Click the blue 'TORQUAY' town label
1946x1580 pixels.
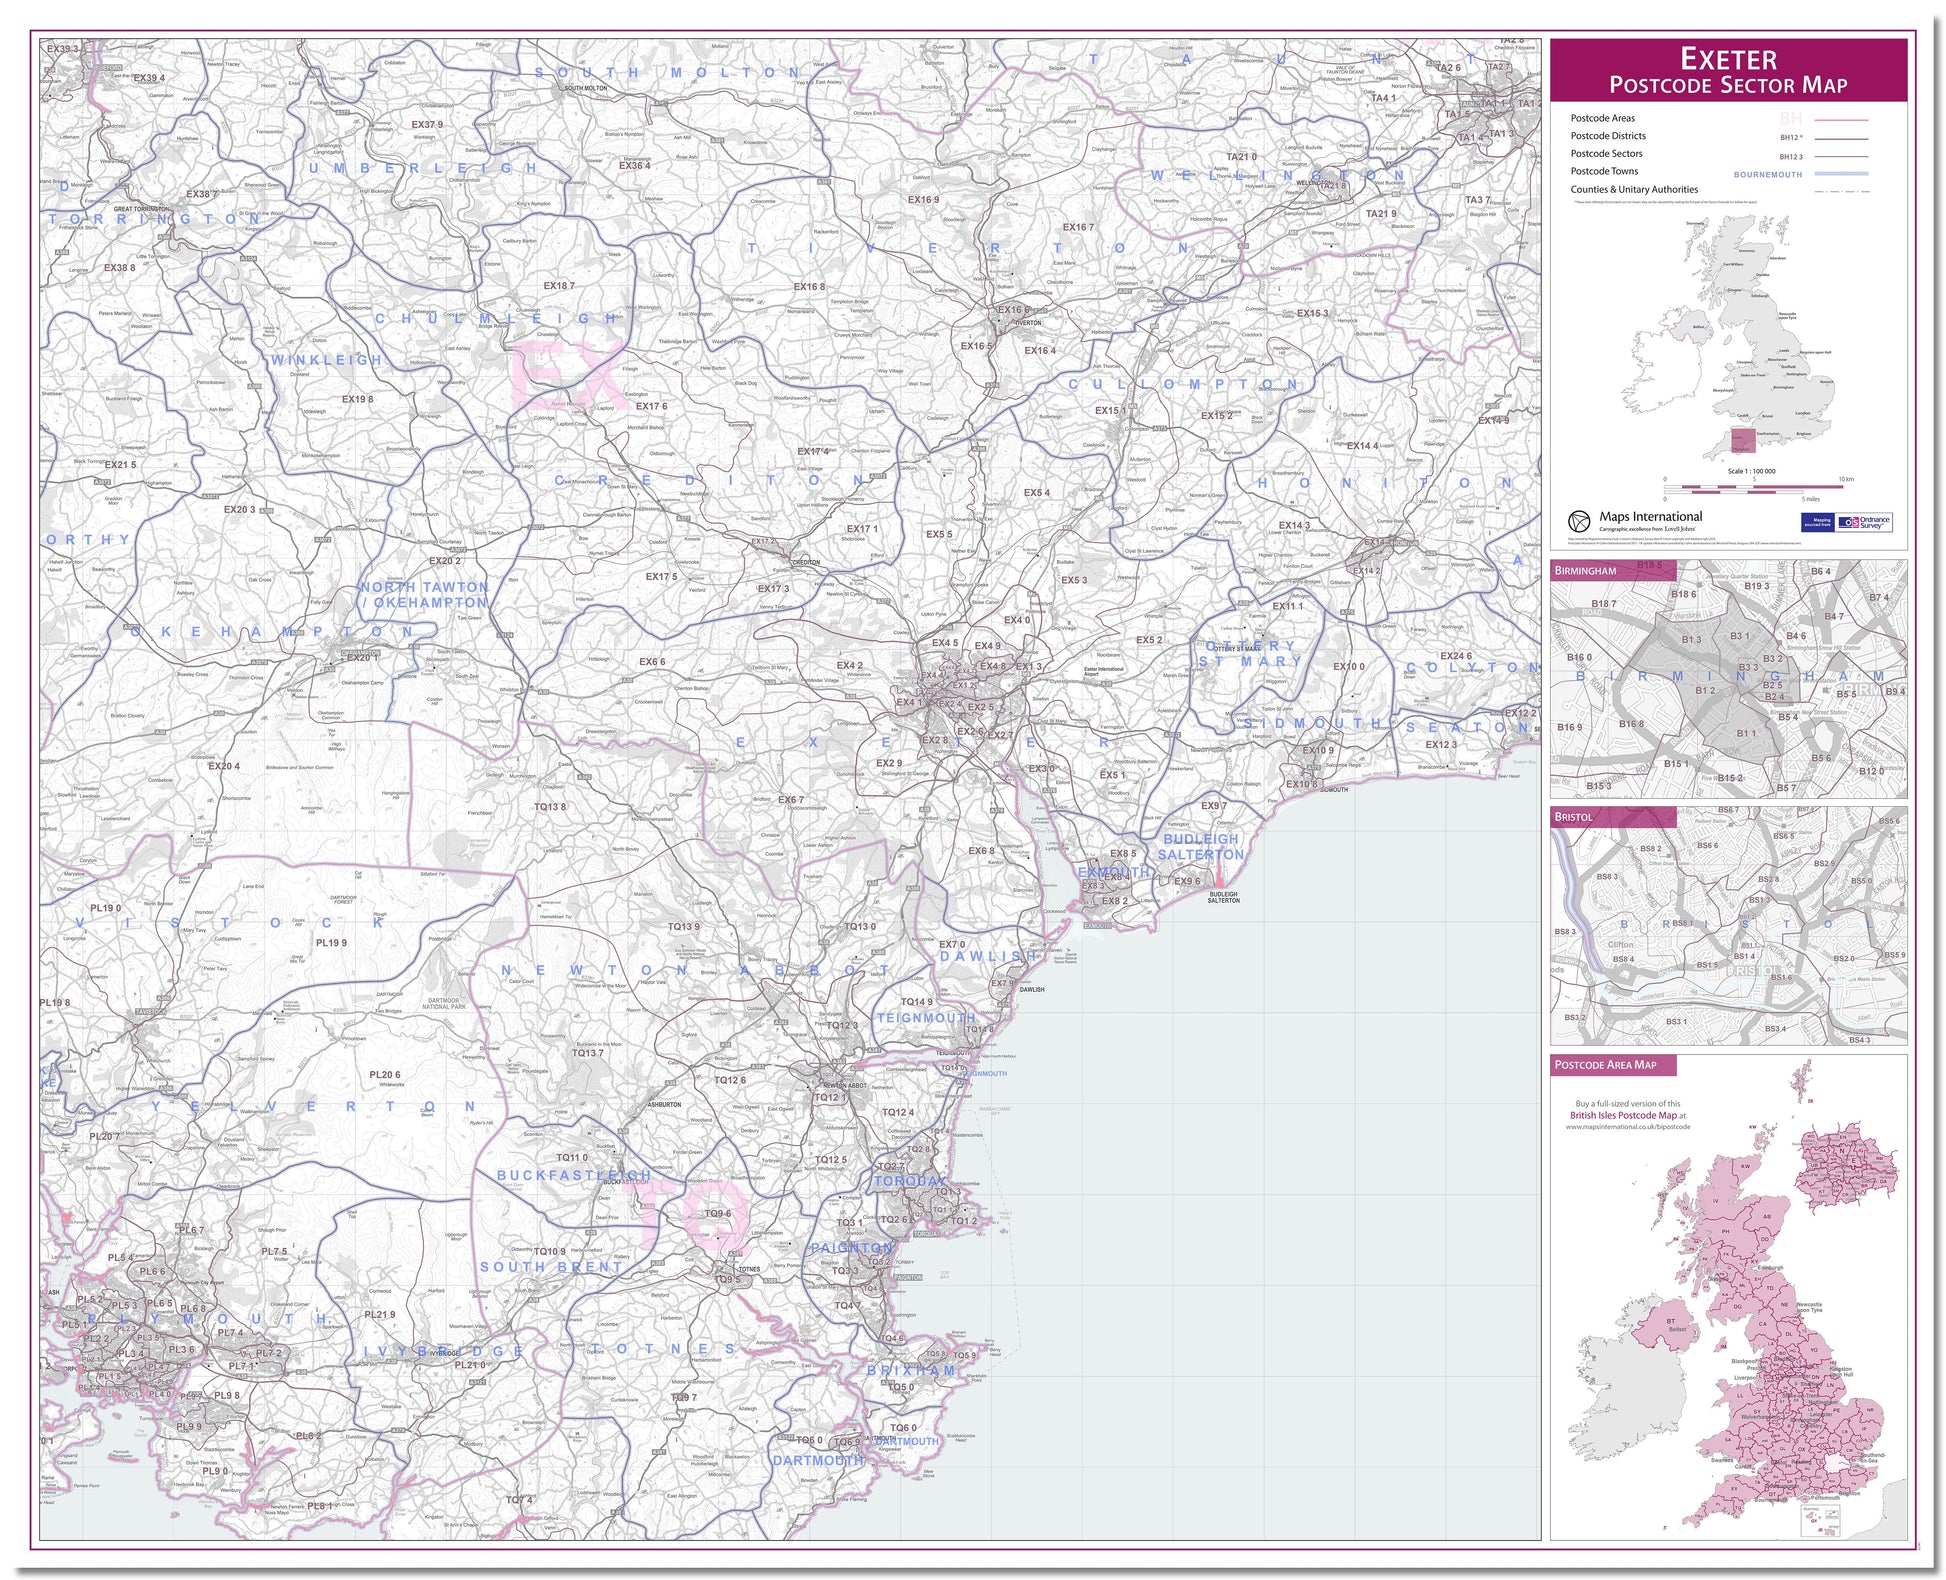(x=908, y=1181)
